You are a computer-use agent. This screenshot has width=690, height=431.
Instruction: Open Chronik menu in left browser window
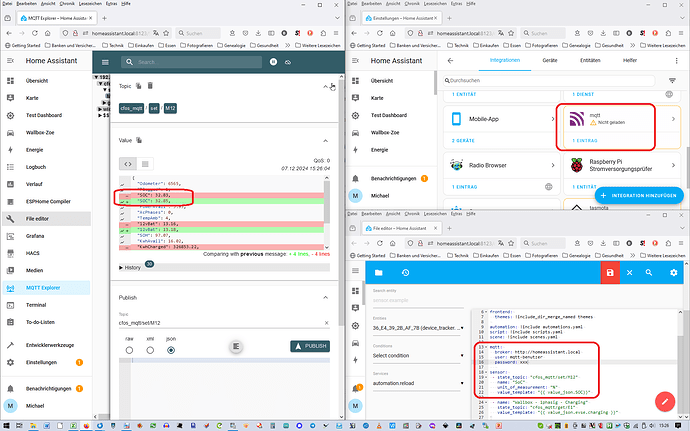tap(67, 4)
